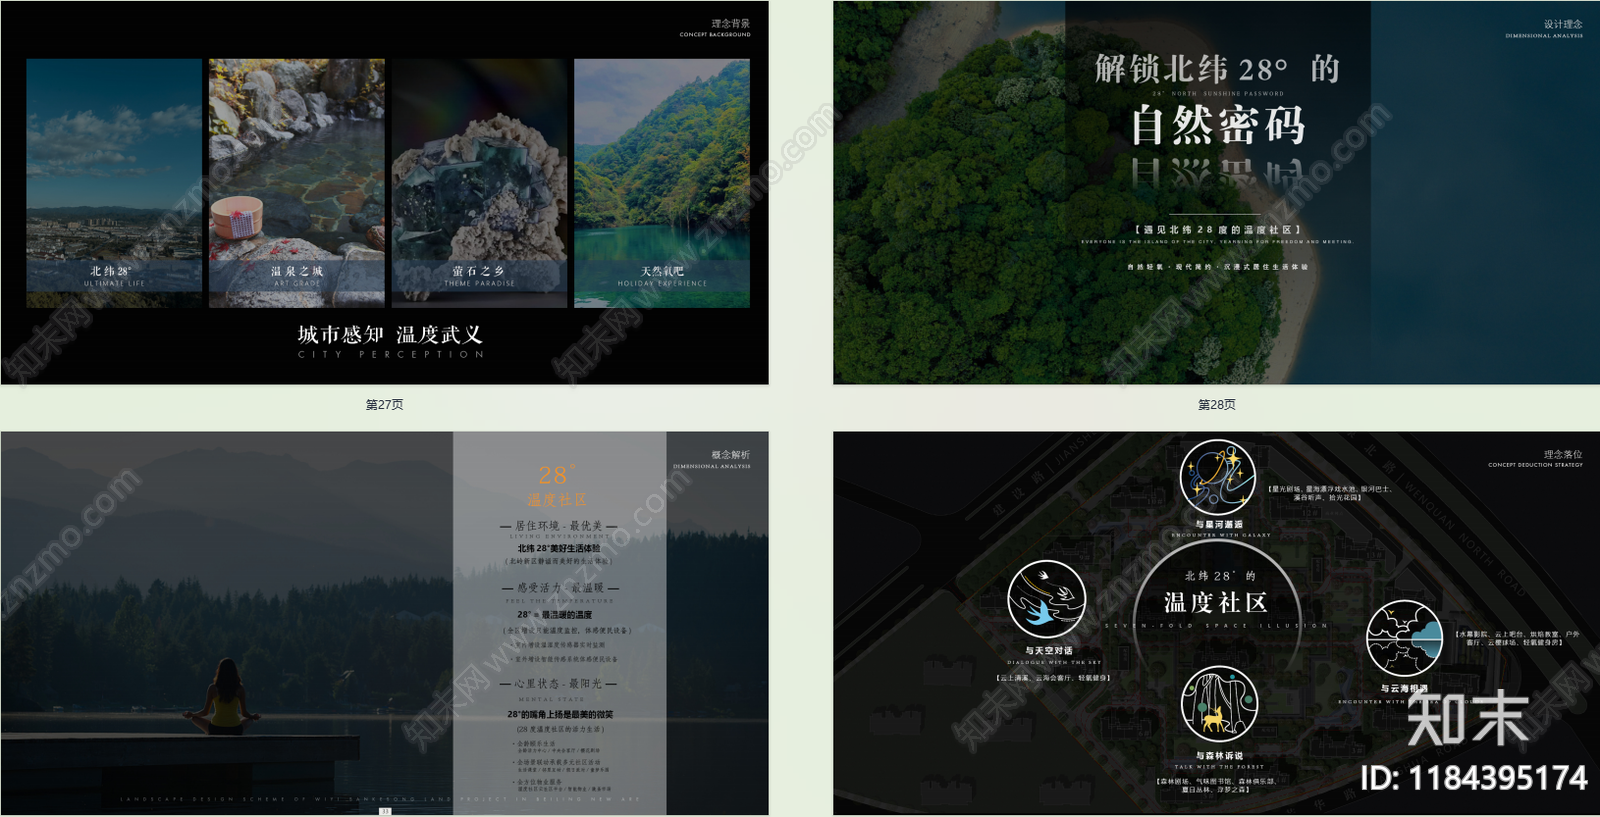
Task: Click the 与天空对话 bird circle icon
Action: point(1047,599)
